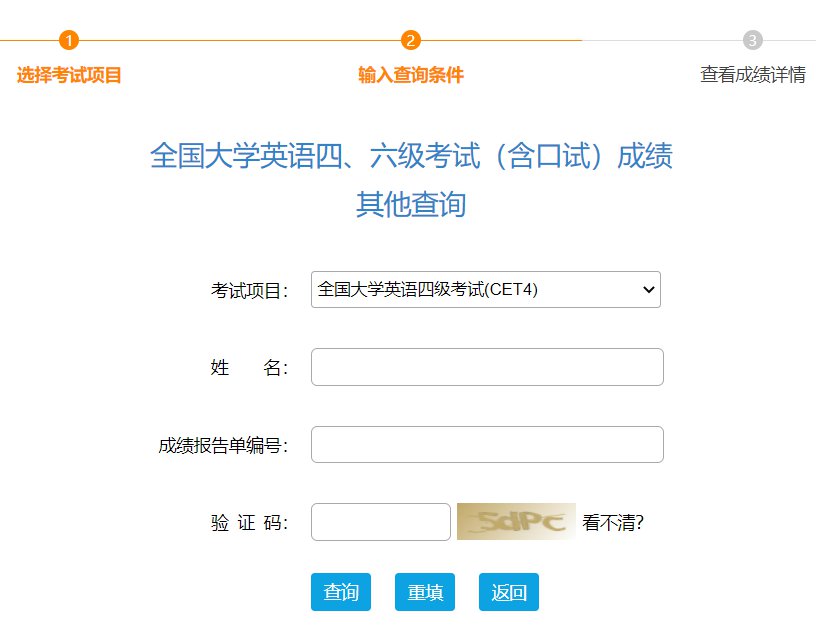Focus the 验证码 captcha text box

click(x=381, y=522)
